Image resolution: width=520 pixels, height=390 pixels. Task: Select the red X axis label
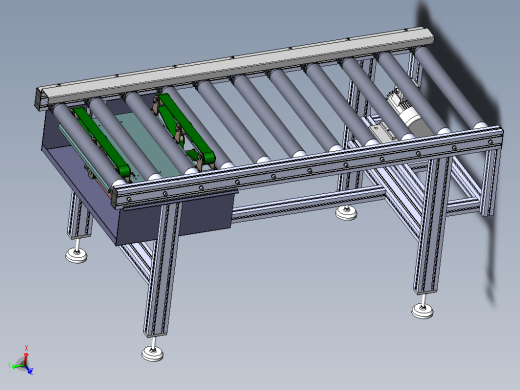coord(26,348)
